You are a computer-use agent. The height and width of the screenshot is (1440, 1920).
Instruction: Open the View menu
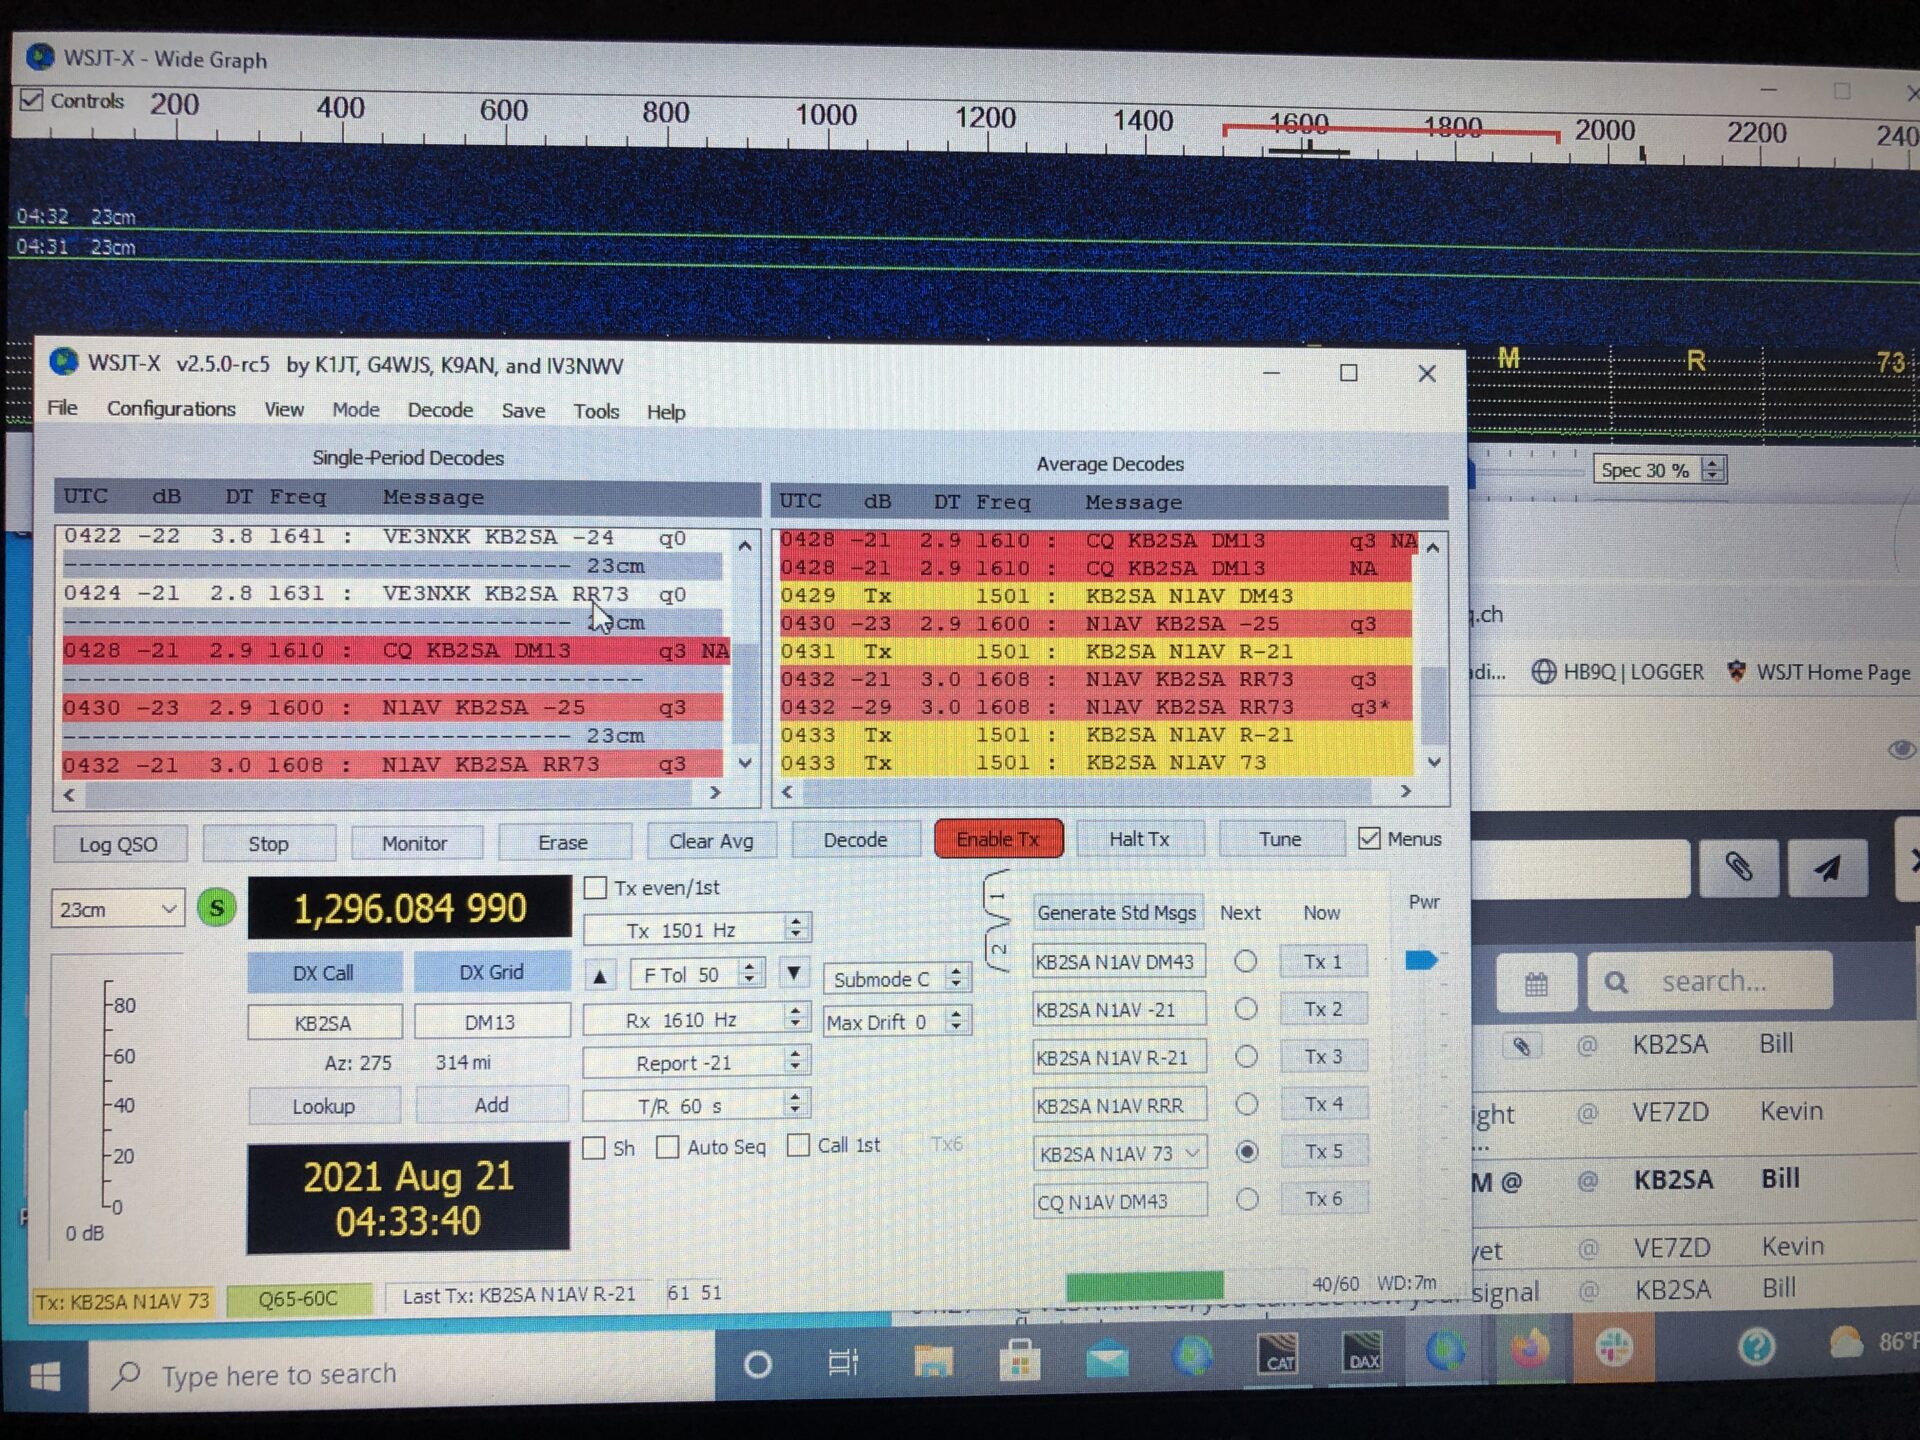pyautogui.click(x=284, y=410)
